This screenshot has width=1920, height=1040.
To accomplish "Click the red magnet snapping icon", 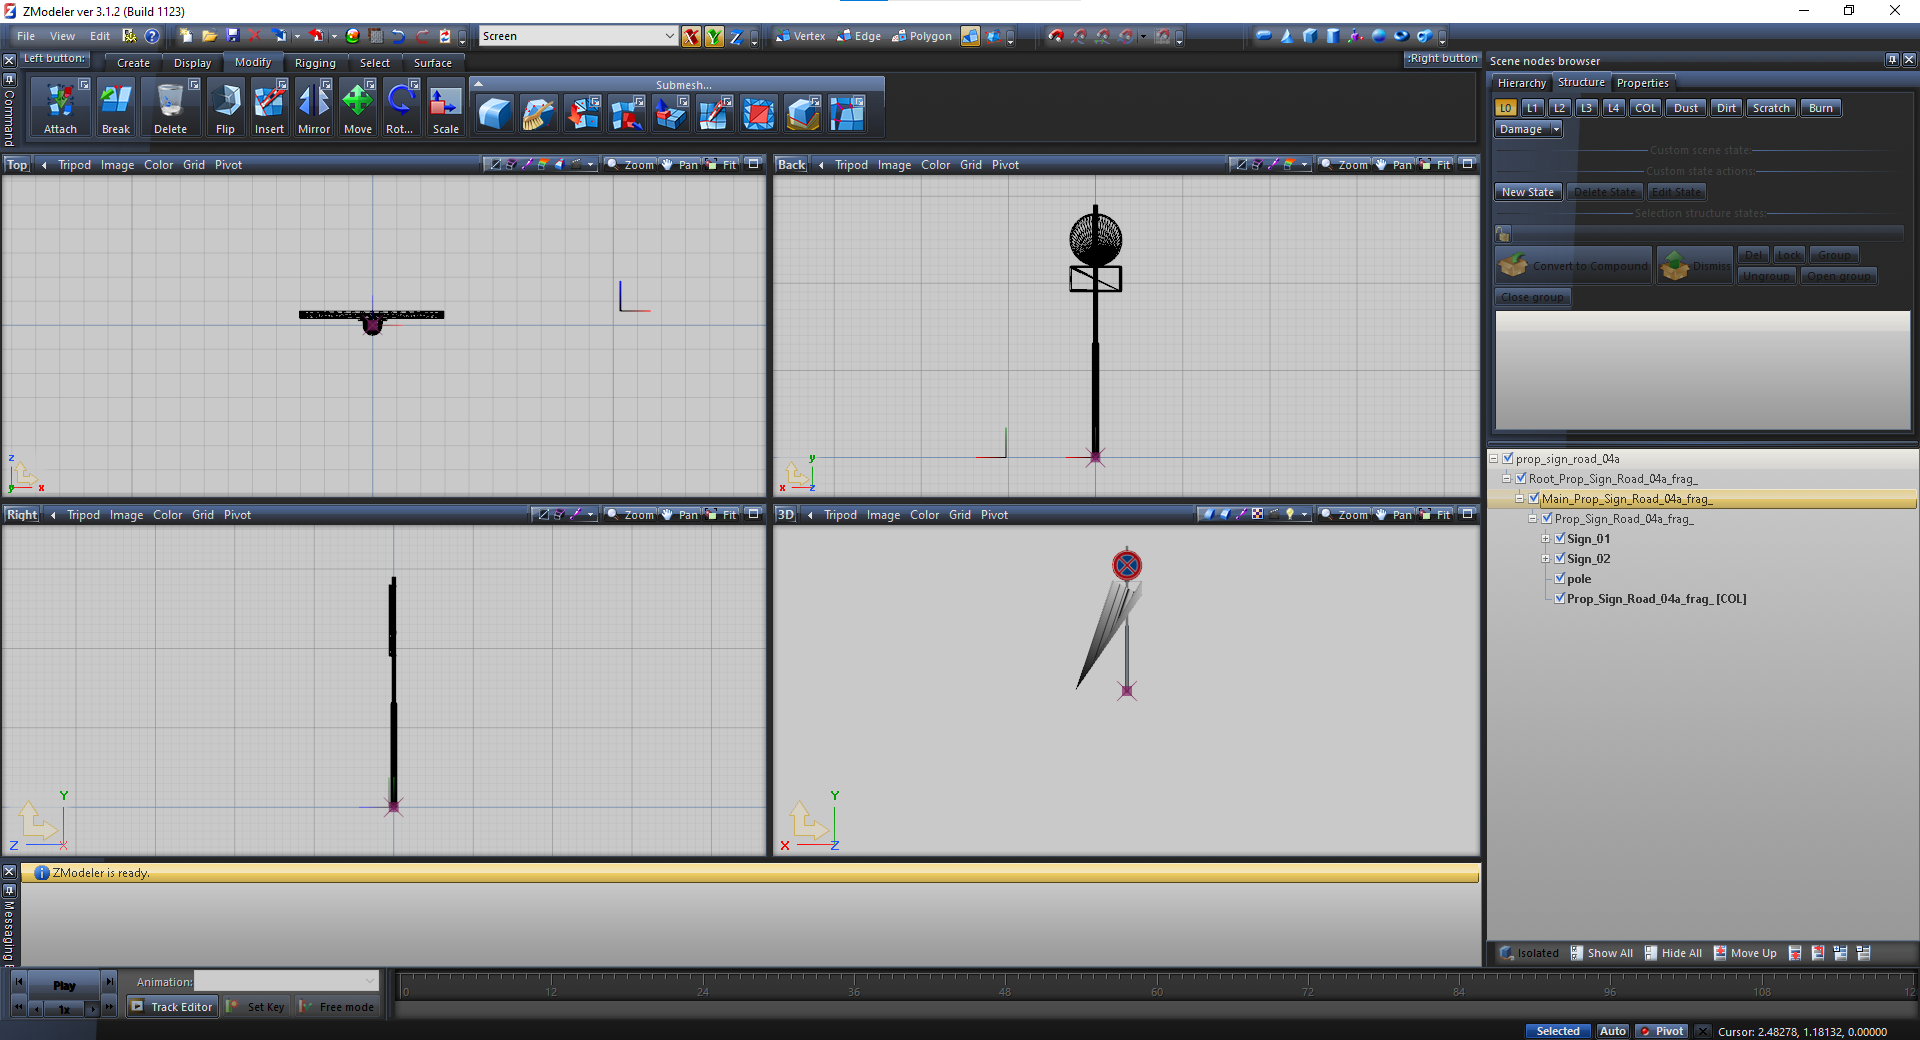I will [x=1056, y=36].
